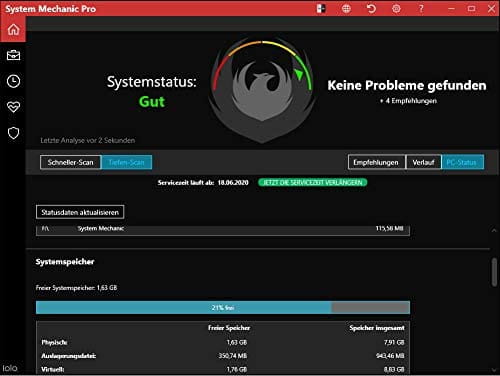Image resolution: width=500 pixels, height=376 pixels.
Task: Click the '350,74 MB' free pagefile value
Action: coord(233,356)
